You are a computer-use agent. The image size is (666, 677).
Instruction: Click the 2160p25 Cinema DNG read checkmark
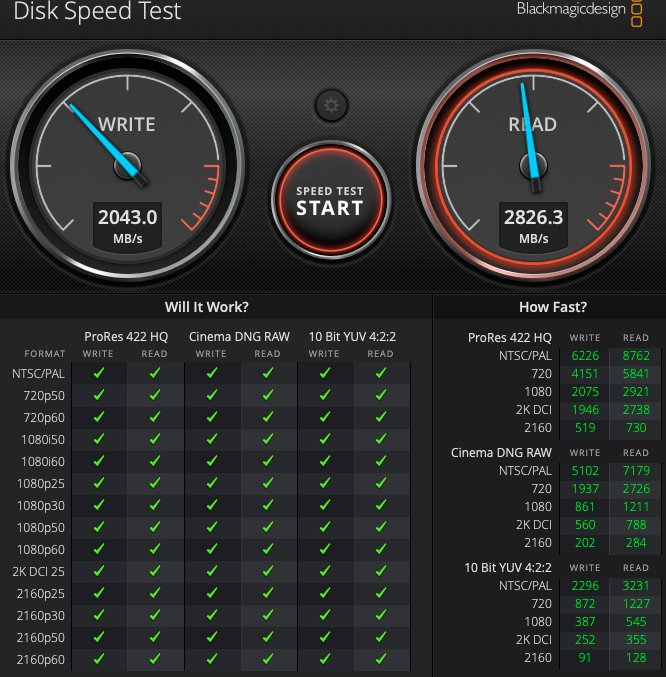click(268, 593)
